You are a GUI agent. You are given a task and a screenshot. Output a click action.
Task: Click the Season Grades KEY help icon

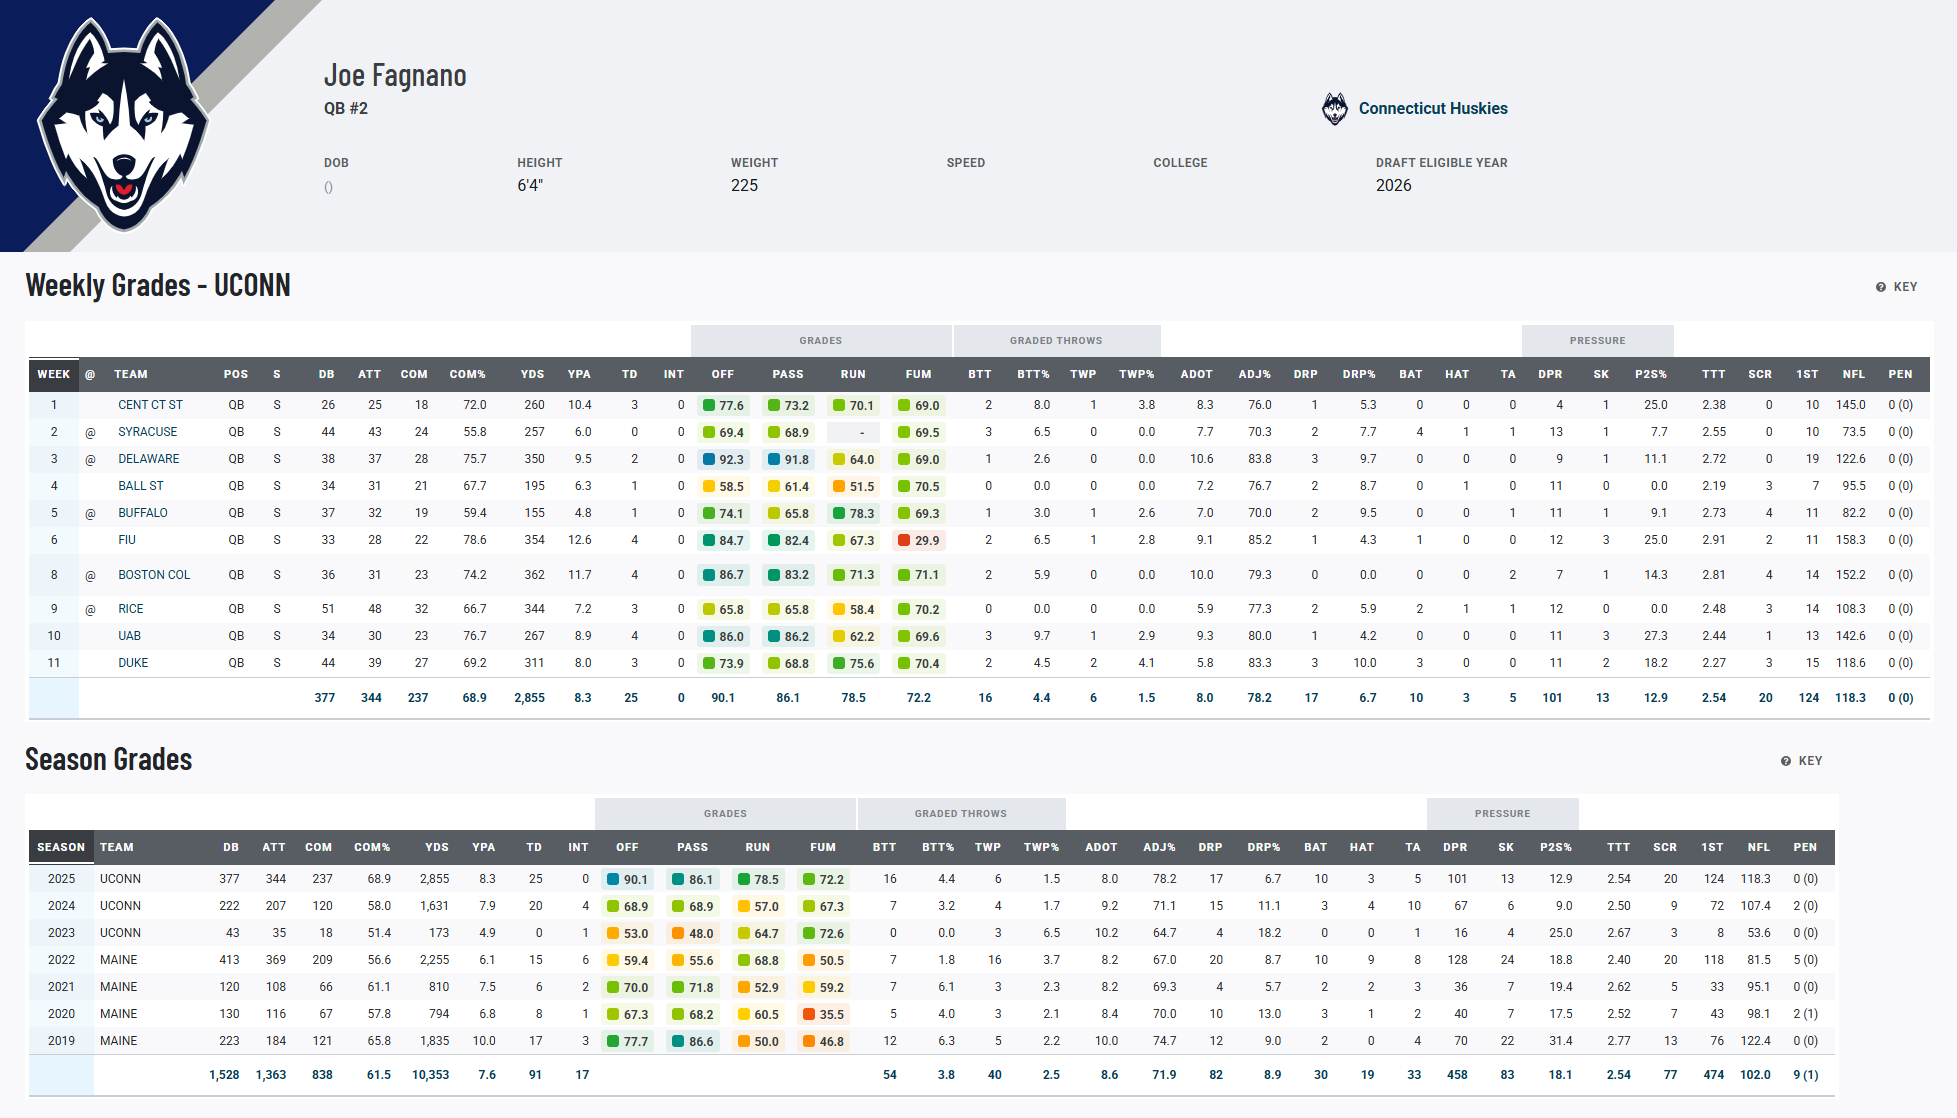tap(1785, 761)
